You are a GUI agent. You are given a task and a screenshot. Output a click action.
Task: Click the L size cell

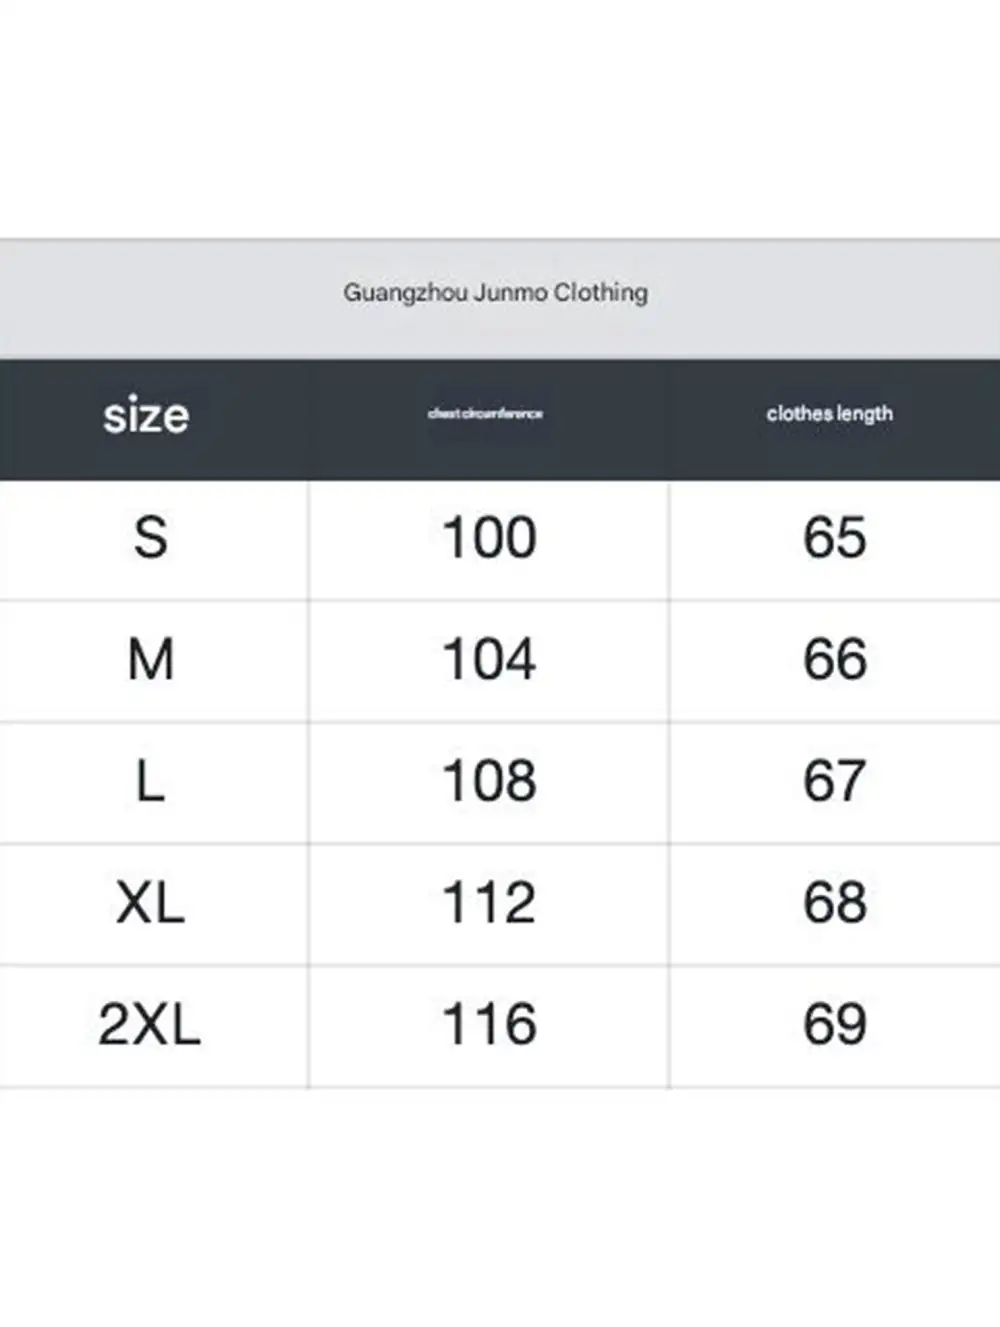150,781
